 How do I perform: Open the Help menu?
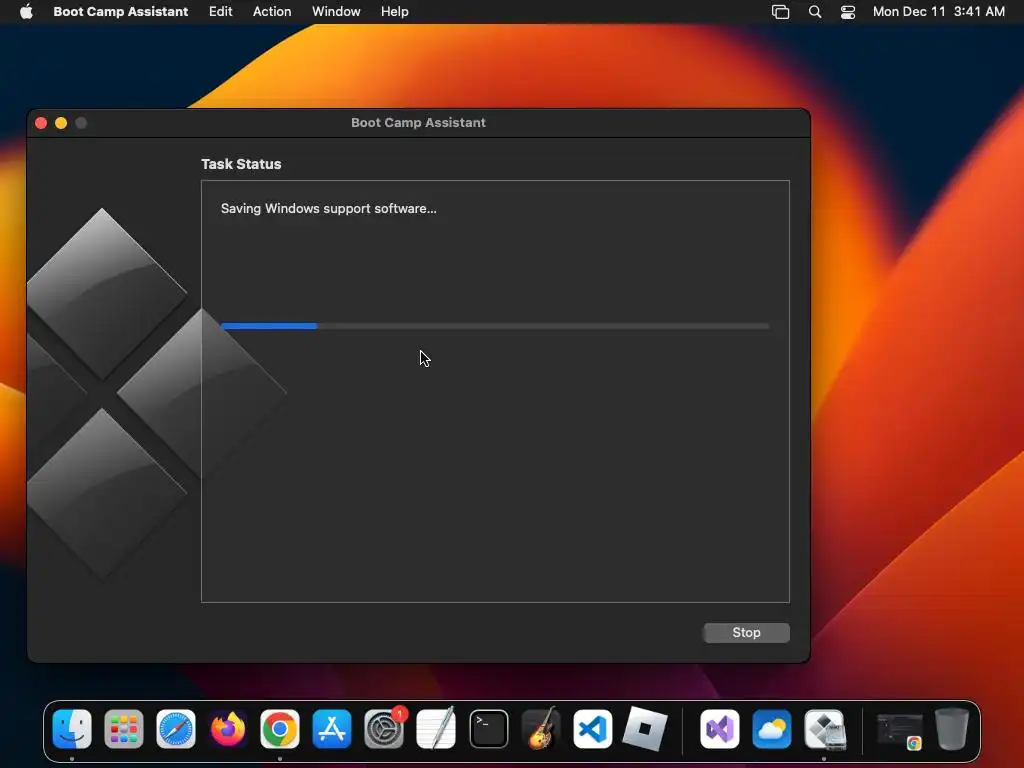tap(394, 12)
